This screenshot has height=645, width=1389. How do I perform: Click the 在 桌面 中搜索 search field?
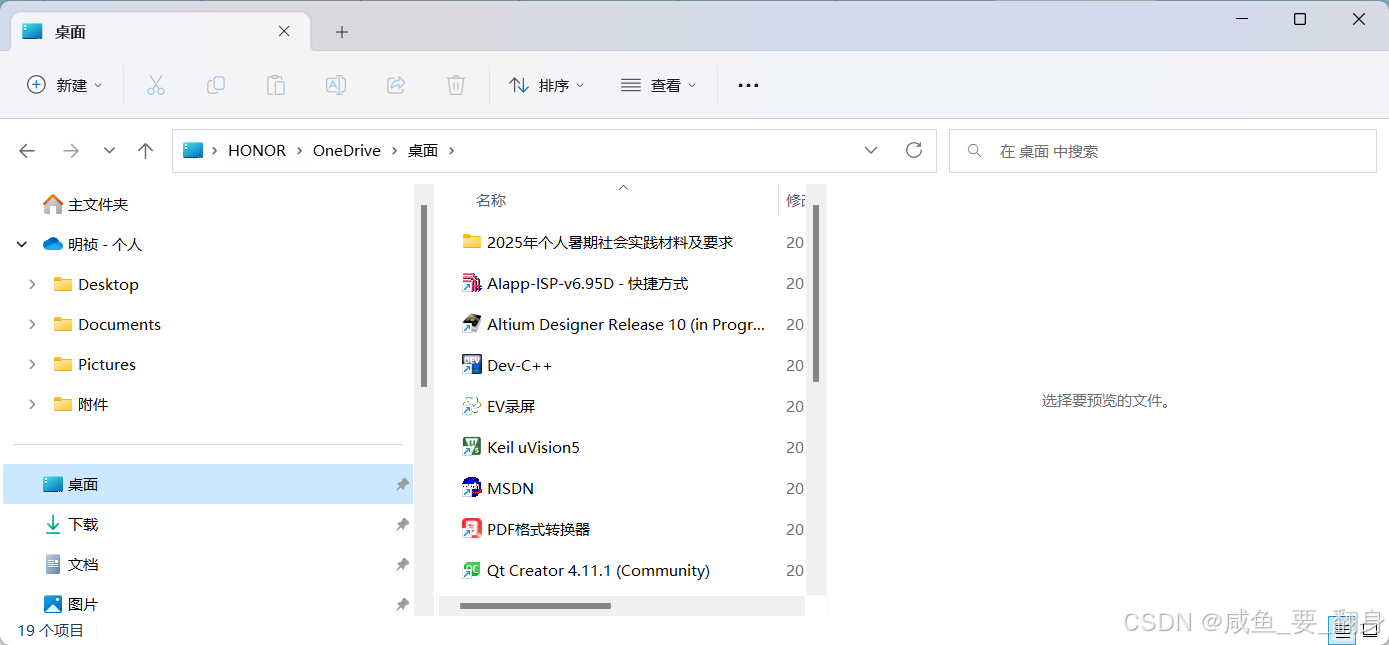[x=1162, y=151]
